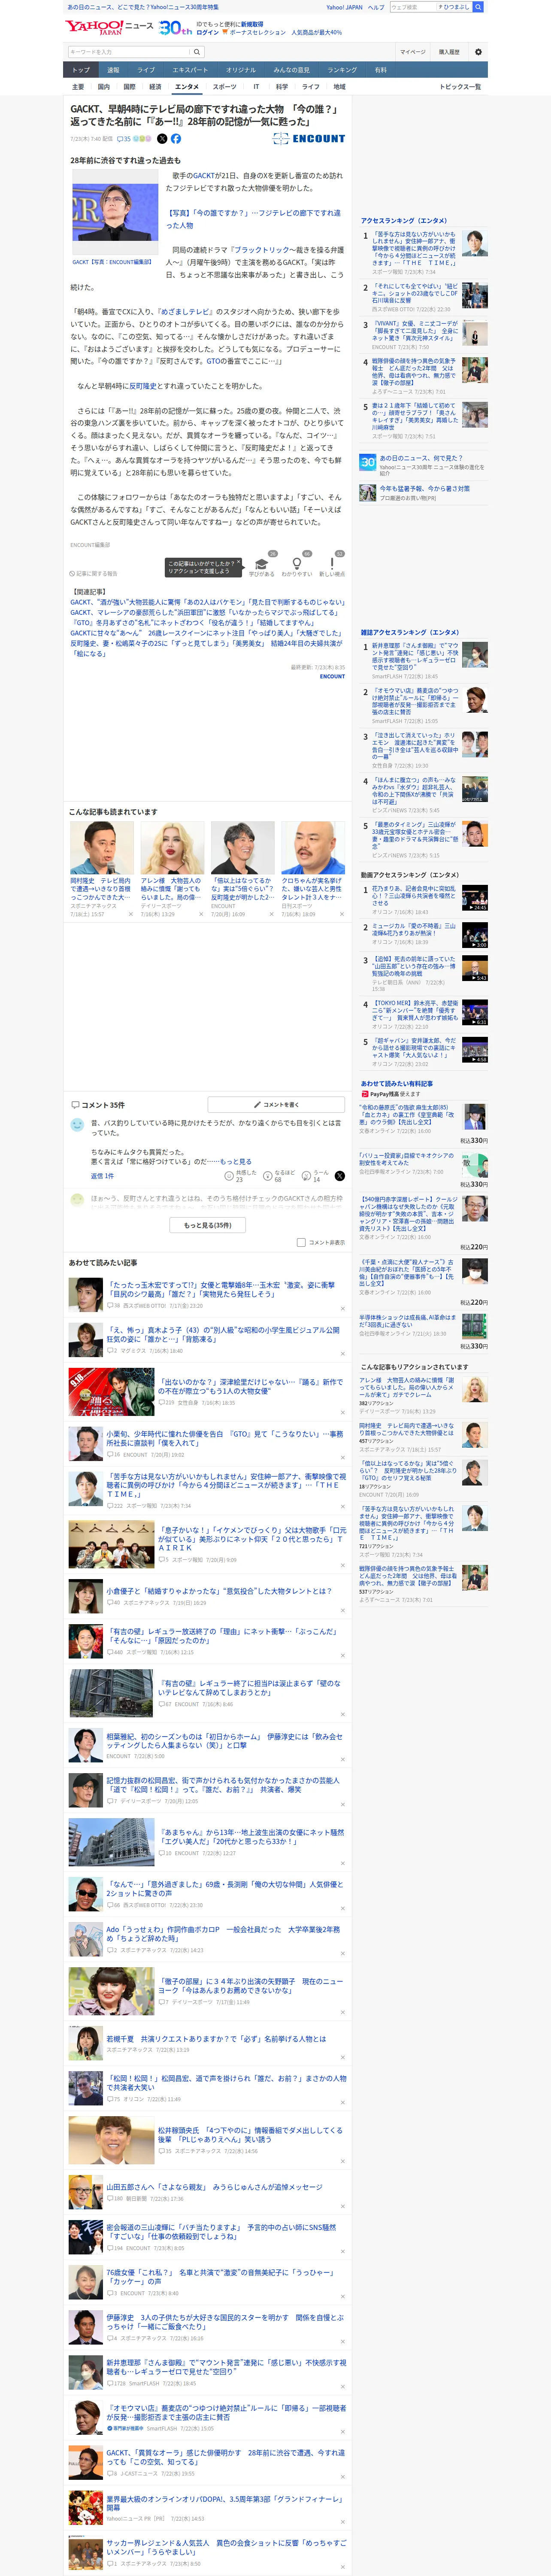Share the article on Facebook
Image resolution: width=551 pixels, height=2576 pixels.
click(x=176, y=139)
